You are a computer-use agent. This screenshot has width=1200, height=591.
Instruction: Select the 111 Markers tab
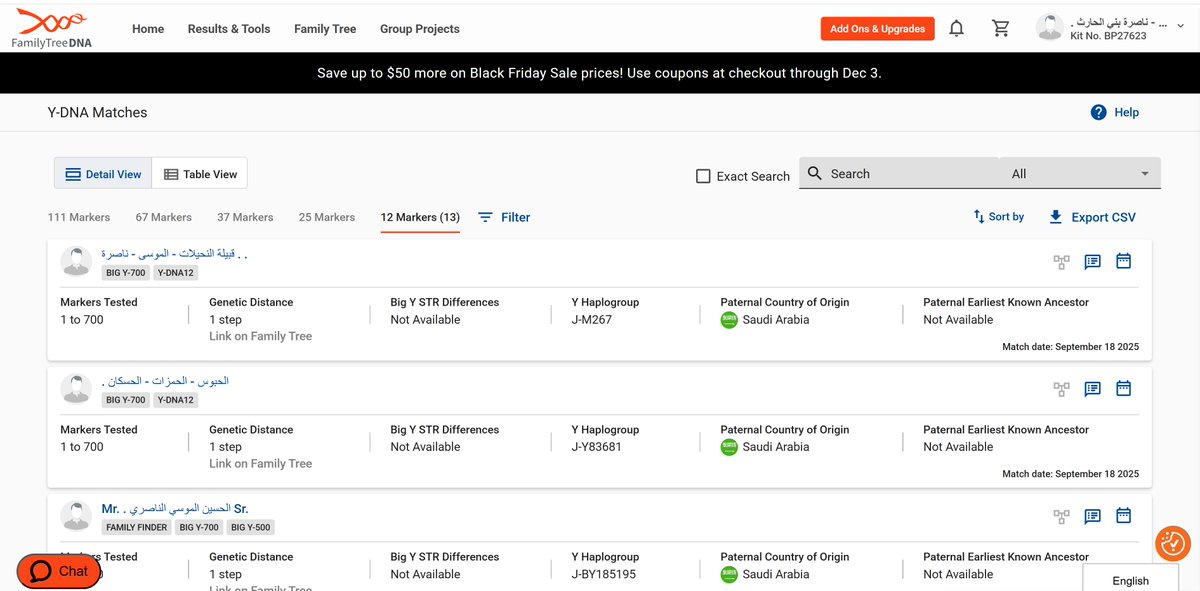tap(79, 217)
